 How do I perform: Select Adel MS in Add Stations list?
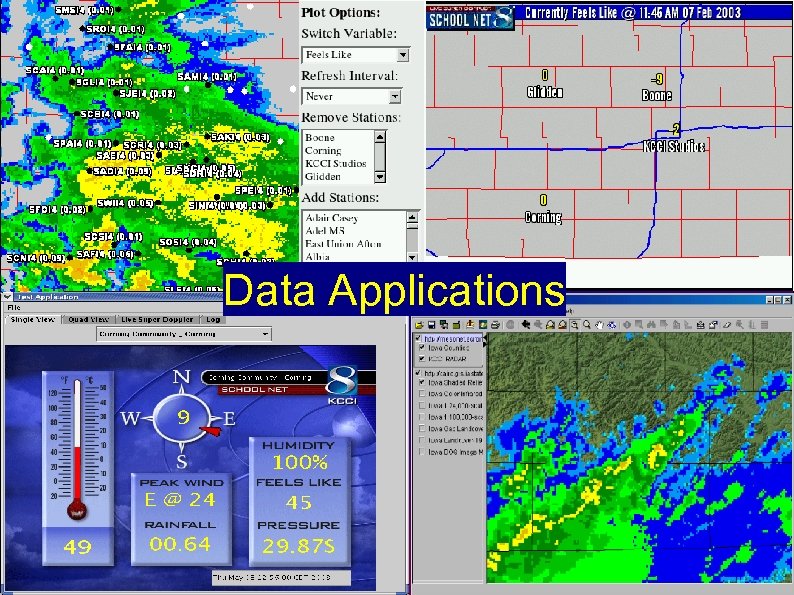point(325,230)
